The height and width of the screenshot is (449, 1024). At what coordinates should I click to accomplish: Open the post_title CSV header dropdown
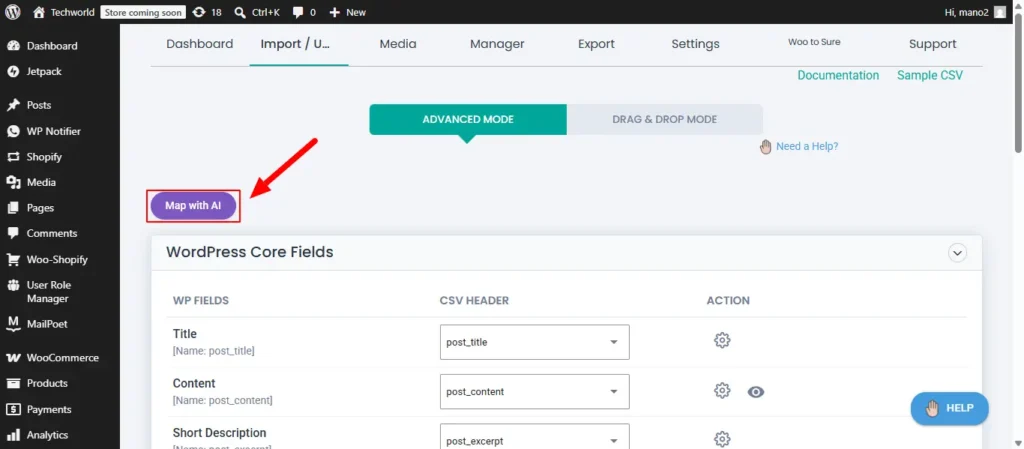[535, 342]
